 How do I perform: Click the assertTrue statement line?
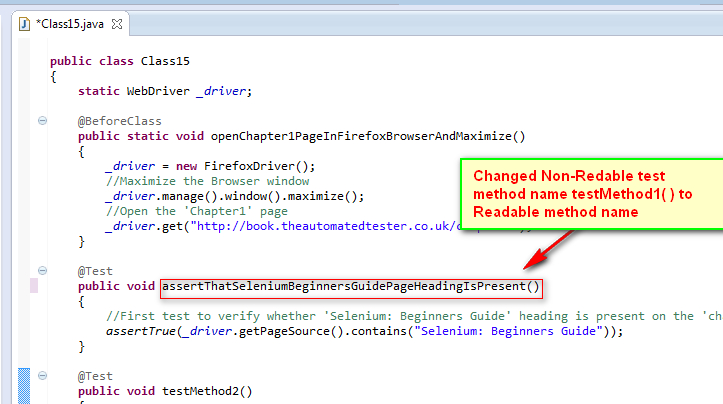coord(364,331)
